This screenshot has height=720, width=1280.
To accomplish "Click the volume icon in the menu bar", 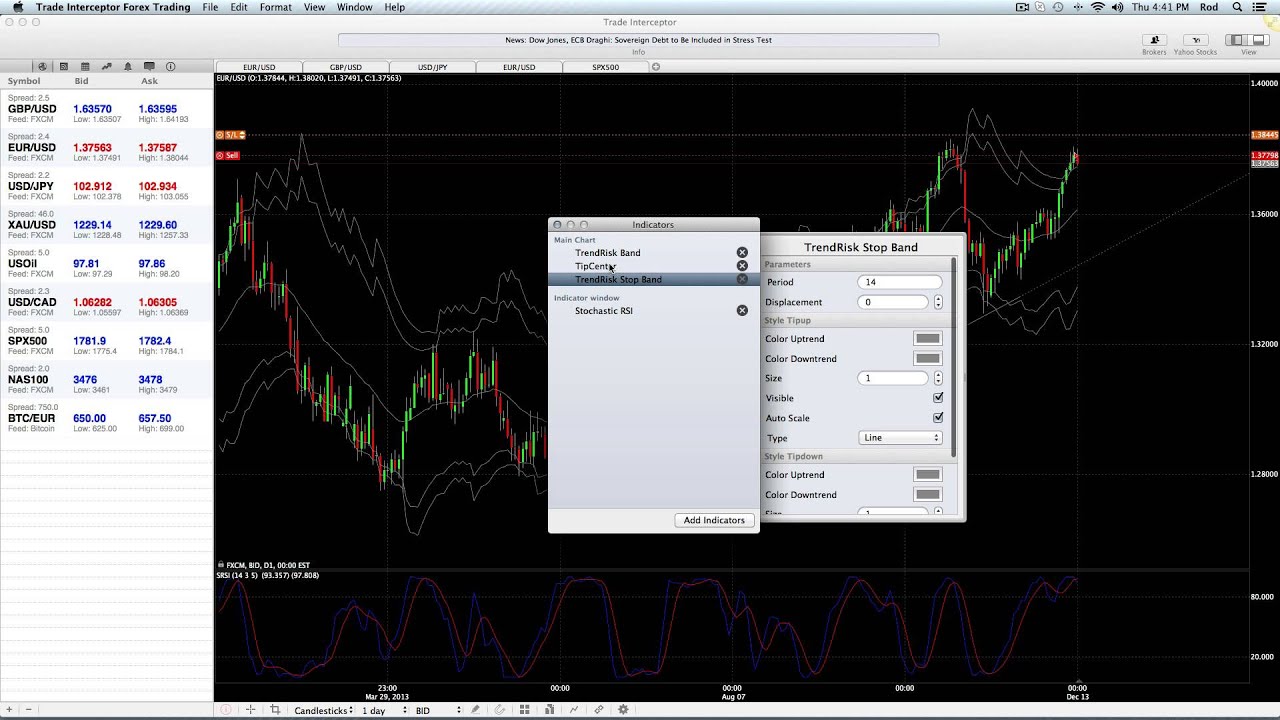I will [1117, 7].
